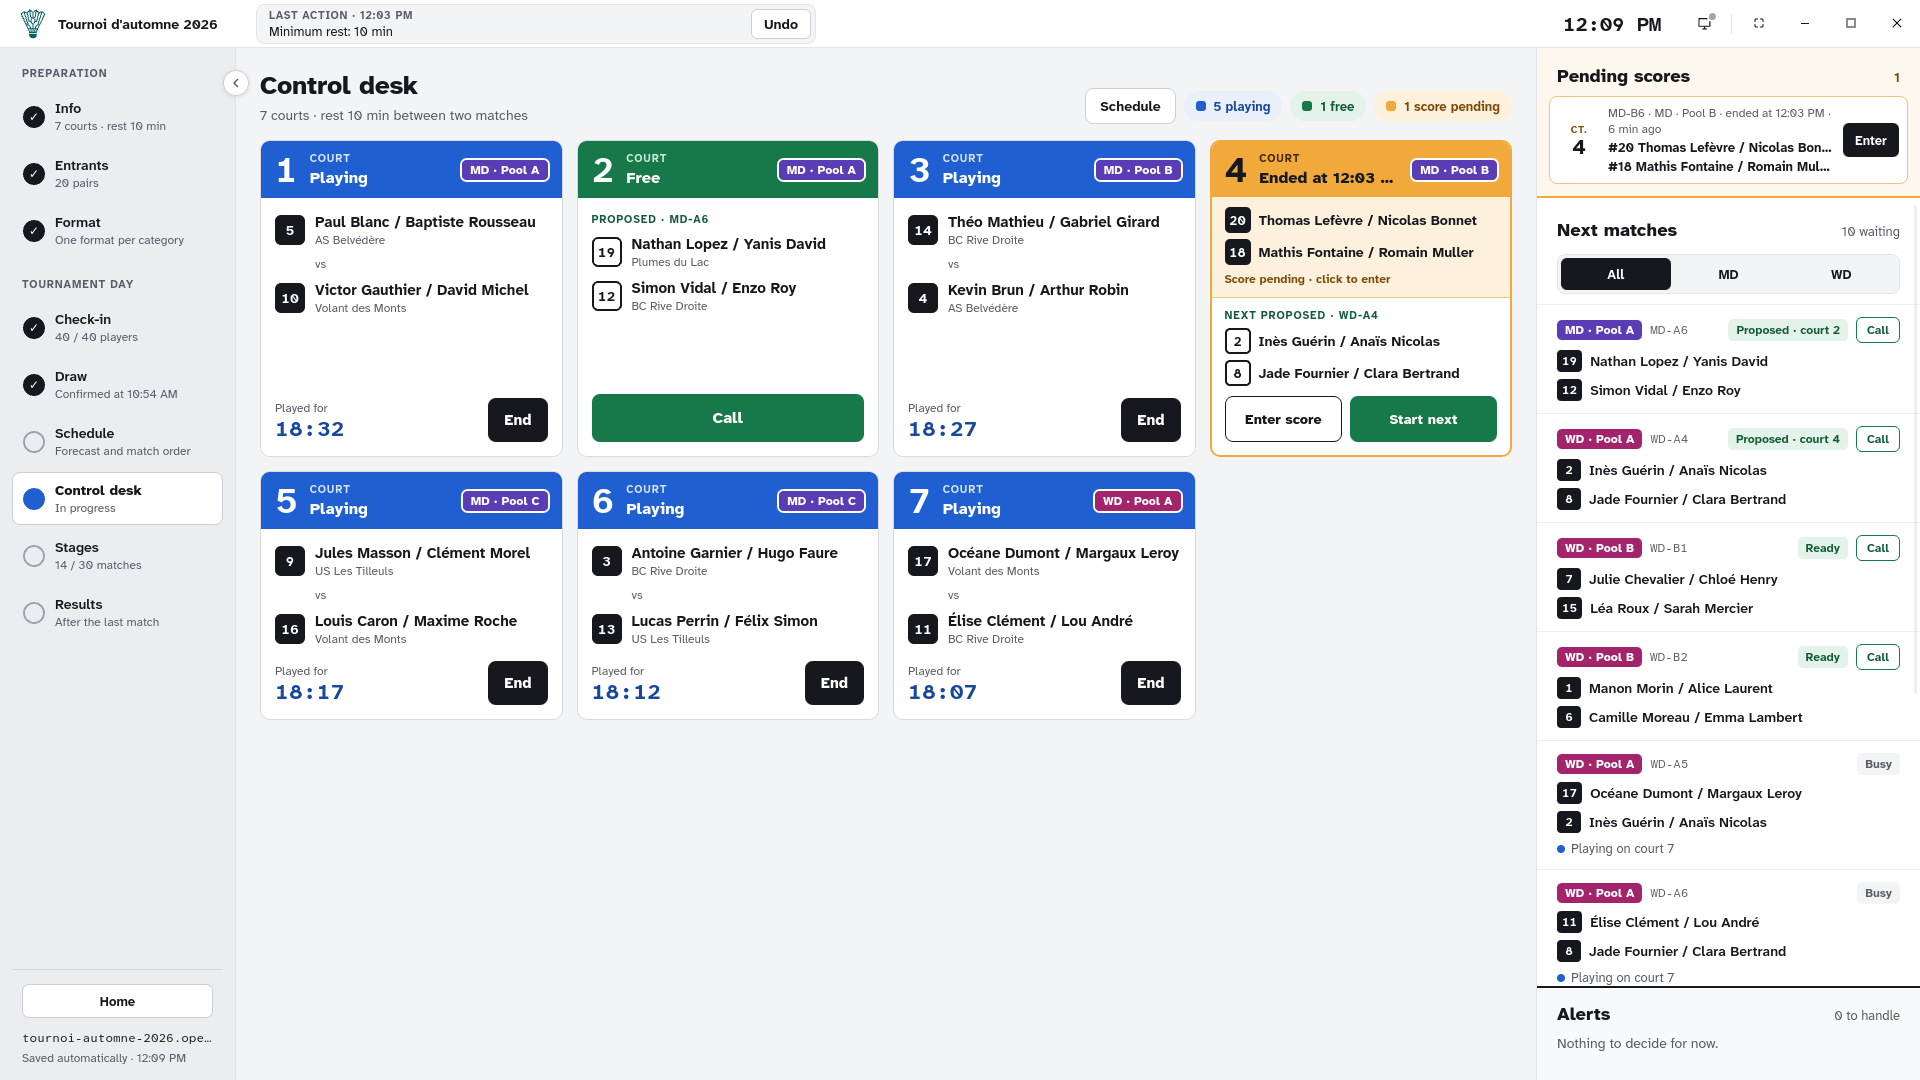Screen dimensions: 1920x1080
Task: Open the Schedule button near the status chips
Action: click(x=1130, y=106)
